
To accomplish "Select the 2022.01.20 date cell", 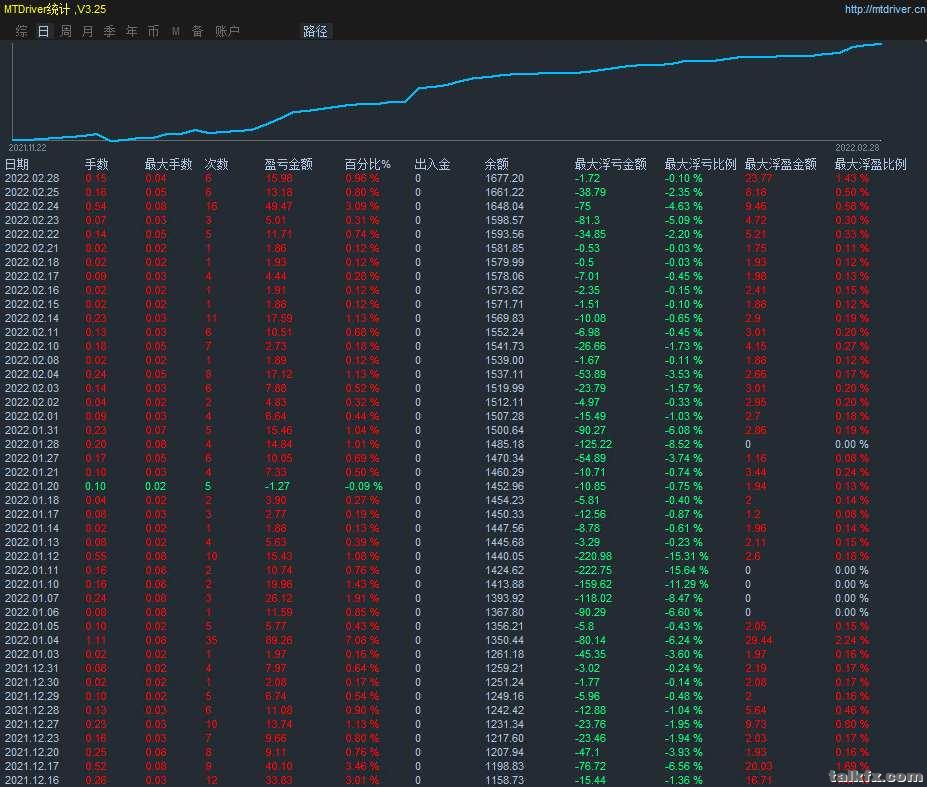I will click(x=32, y=487).
